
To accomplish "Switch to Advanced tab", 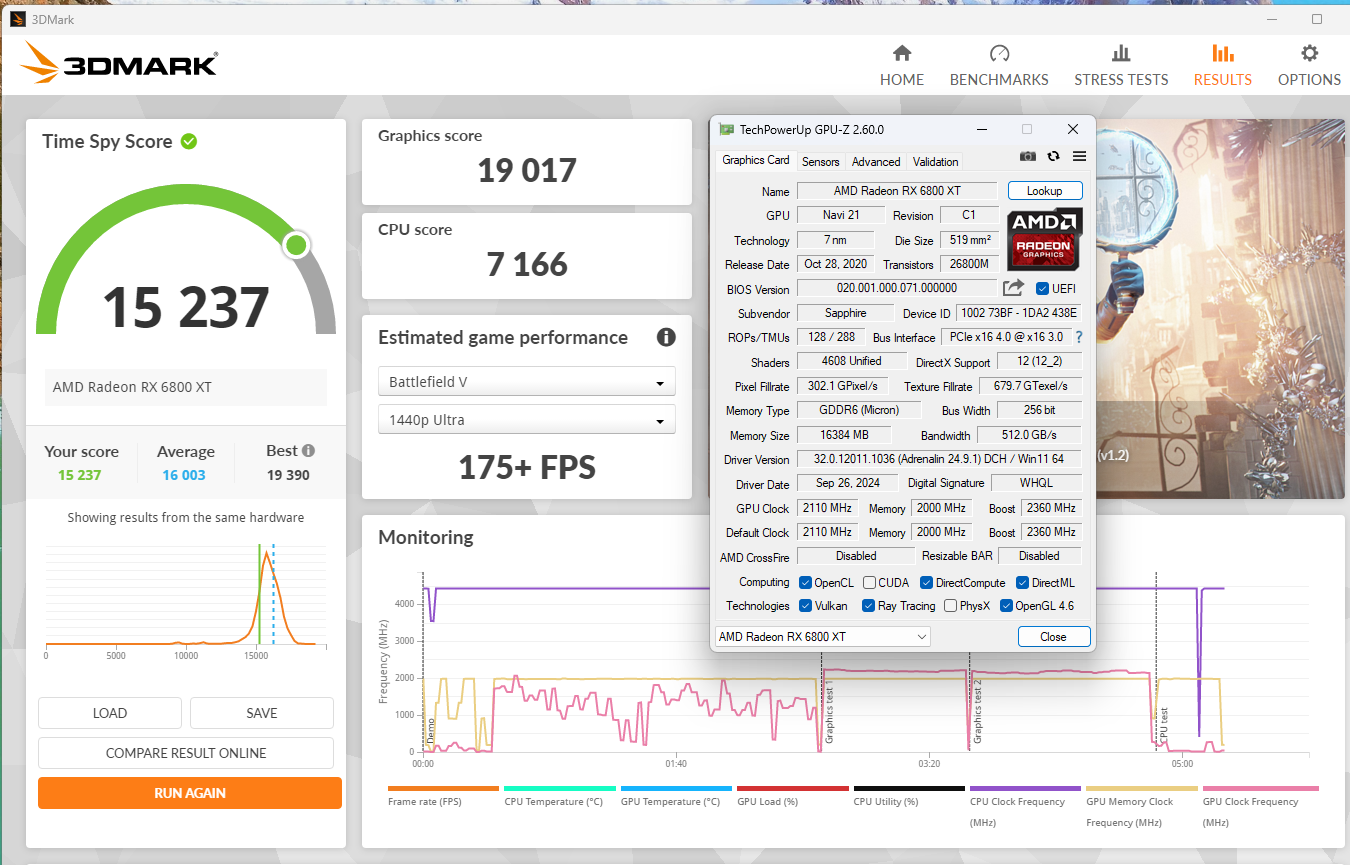I will 876,161.
